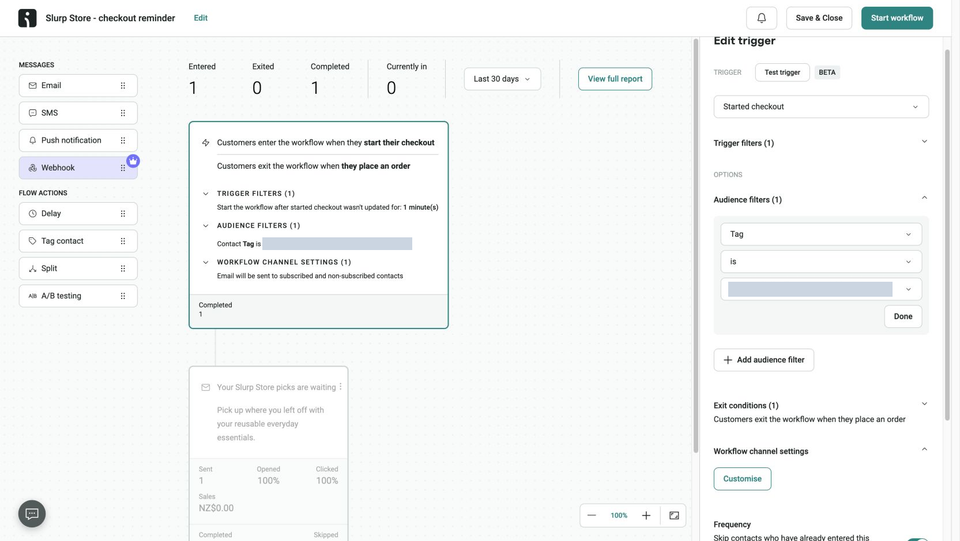Grab the Split drag handle dots

[x=122, y=269]
